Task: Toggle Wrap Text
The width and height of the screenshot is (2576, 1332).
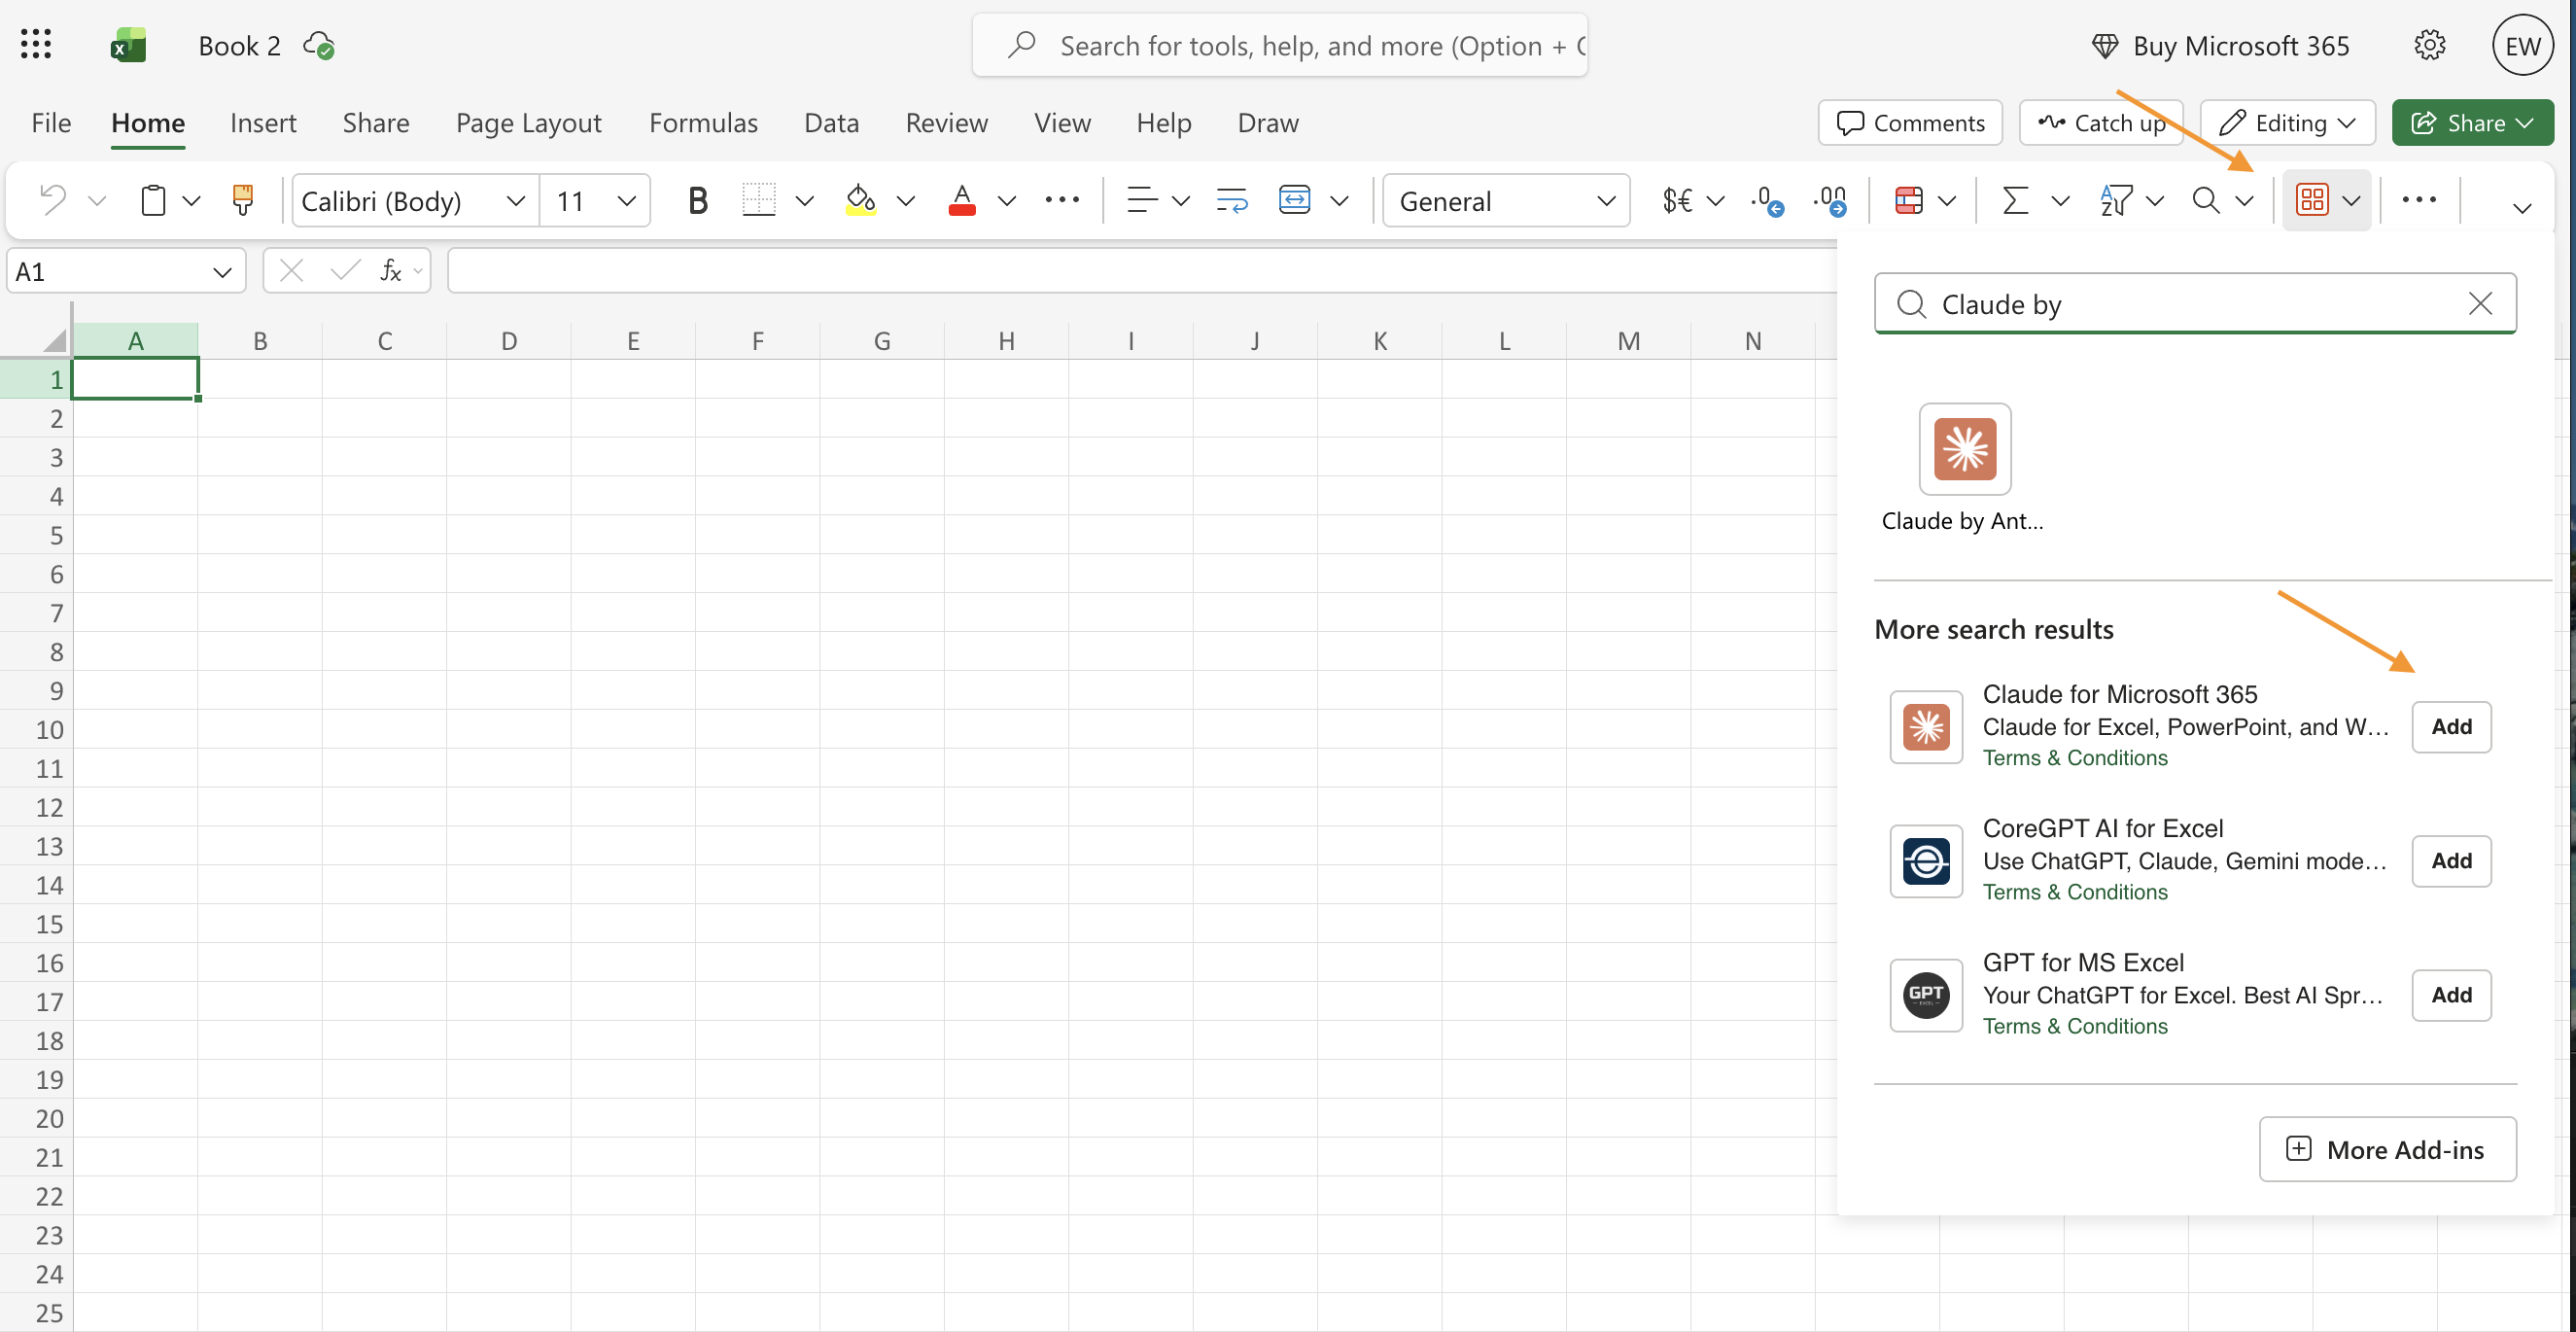Action: point(1232,200)
